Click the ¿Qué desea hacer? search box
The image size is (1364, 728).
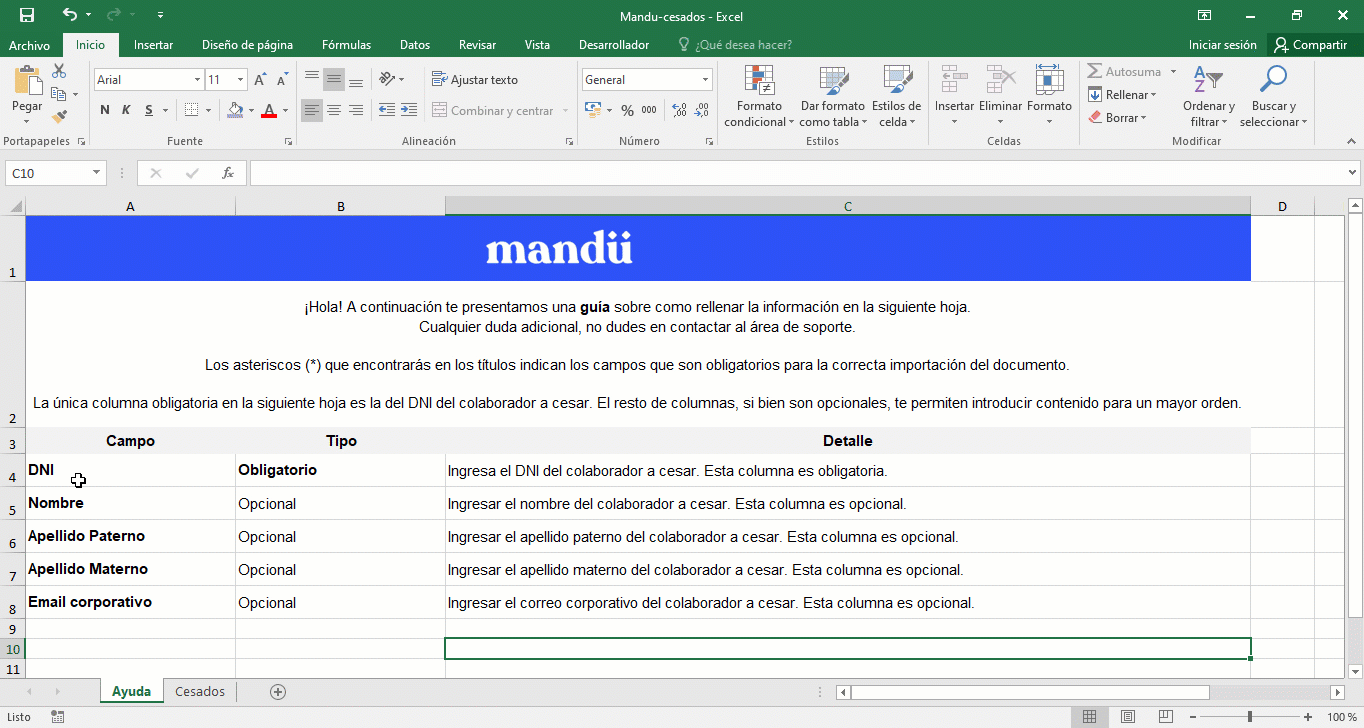(x=735, y=45)
